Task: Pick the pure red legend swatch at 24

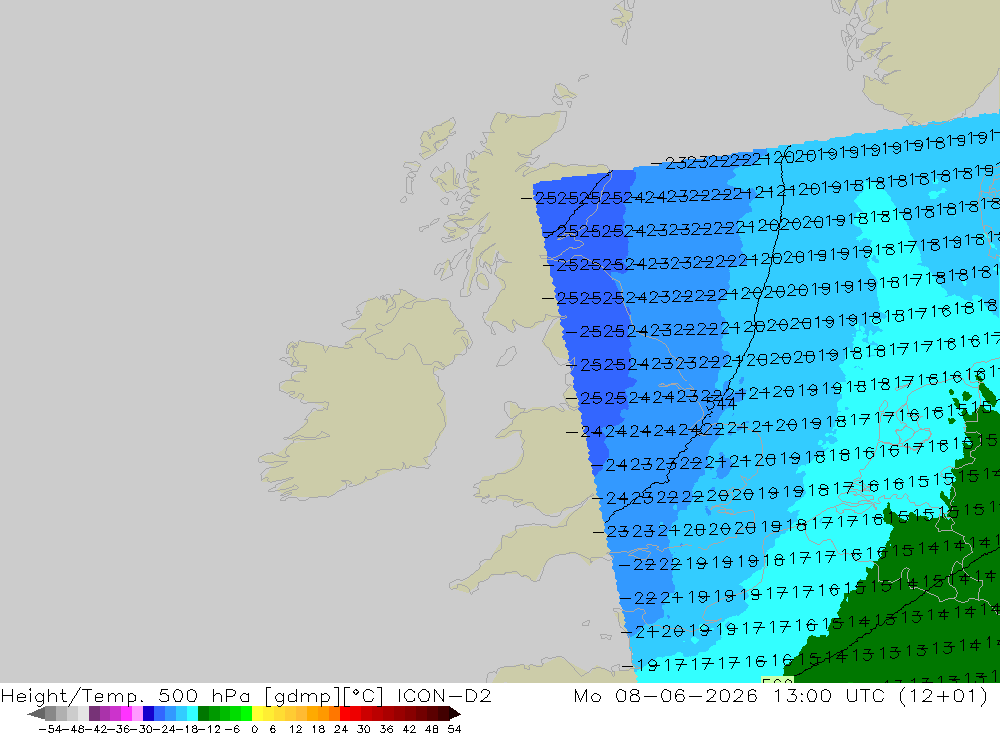Action: point(345,714)
